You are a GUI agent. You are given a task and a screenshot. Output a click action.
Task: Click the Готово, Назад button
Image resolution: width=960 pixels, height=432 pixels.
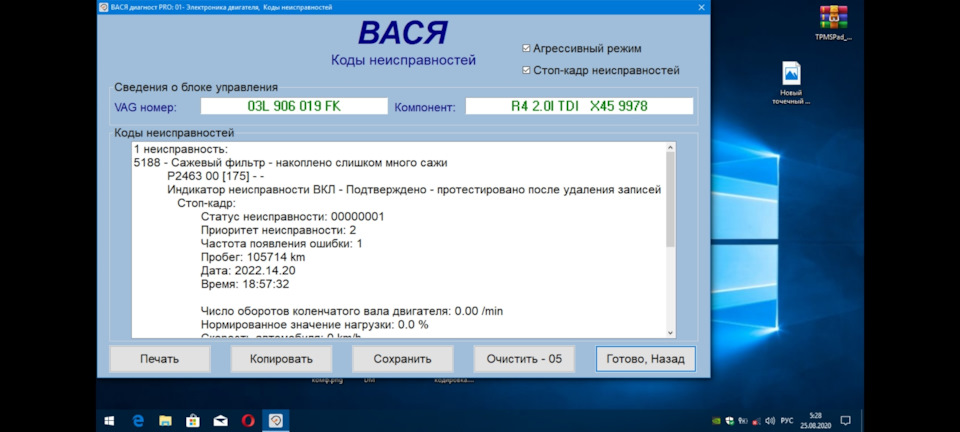[645, 359]
